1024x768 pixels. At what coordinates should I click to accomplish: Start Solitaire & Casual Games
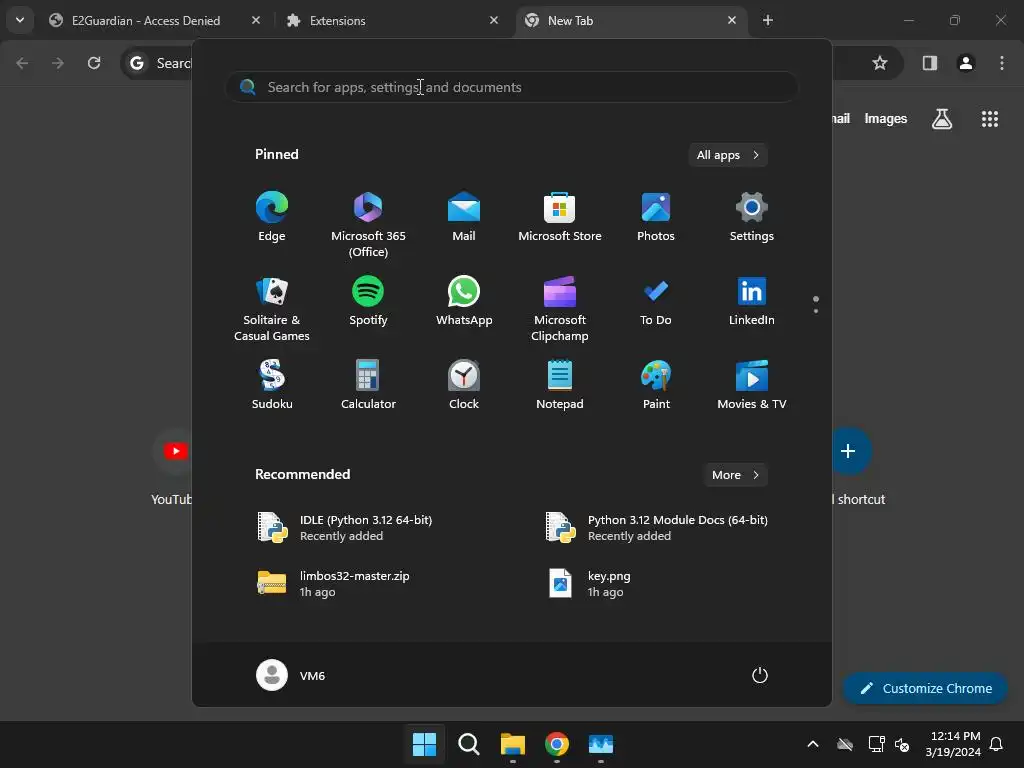pyautogui.click(x=272, y=308)
